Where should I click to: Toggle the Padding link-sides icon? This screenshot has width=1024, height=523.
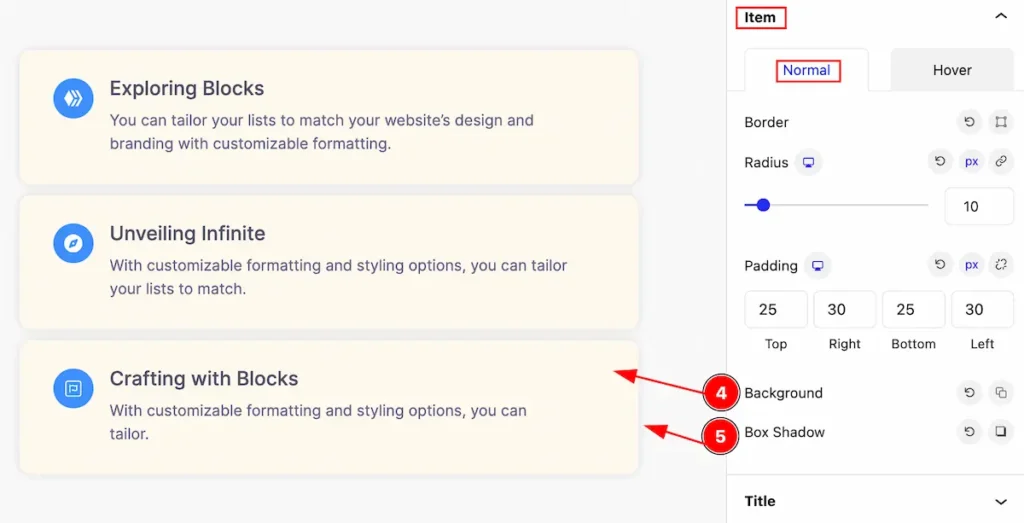1000,264
